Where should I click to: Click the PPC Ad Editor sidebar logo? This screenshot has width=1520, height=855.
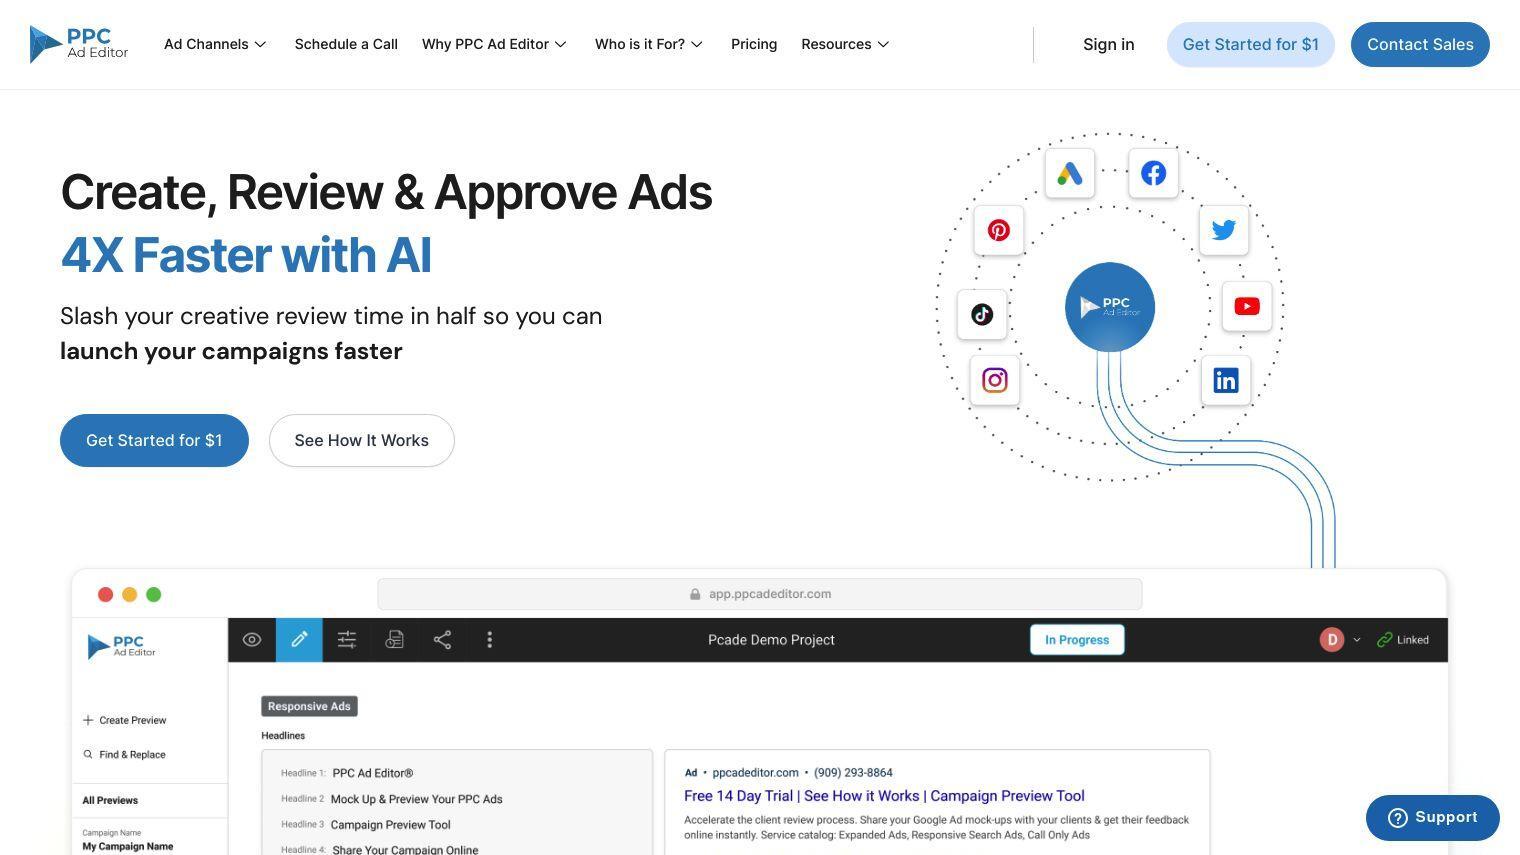(121, 646)
